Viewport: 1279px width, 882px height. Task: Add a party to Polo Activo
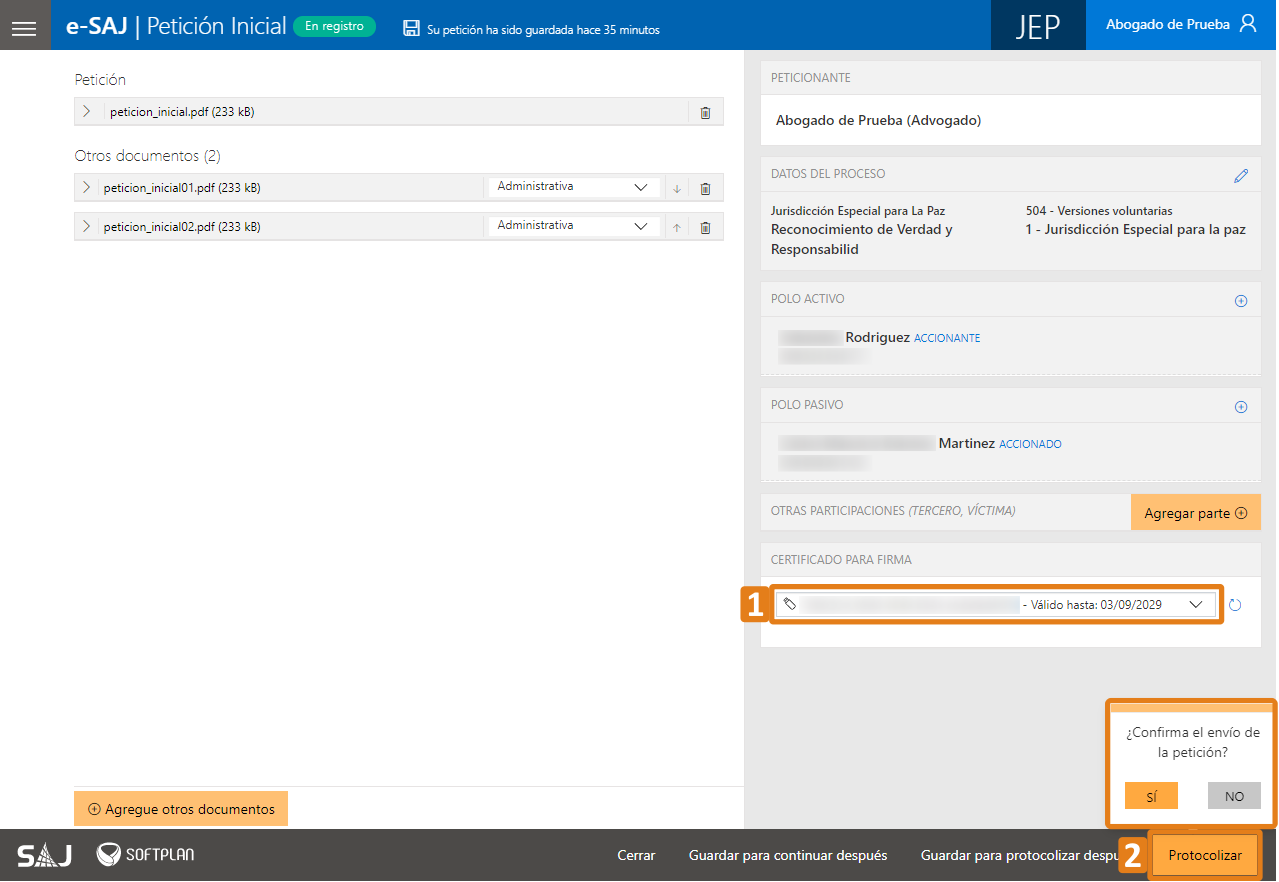pos(1241,300)
